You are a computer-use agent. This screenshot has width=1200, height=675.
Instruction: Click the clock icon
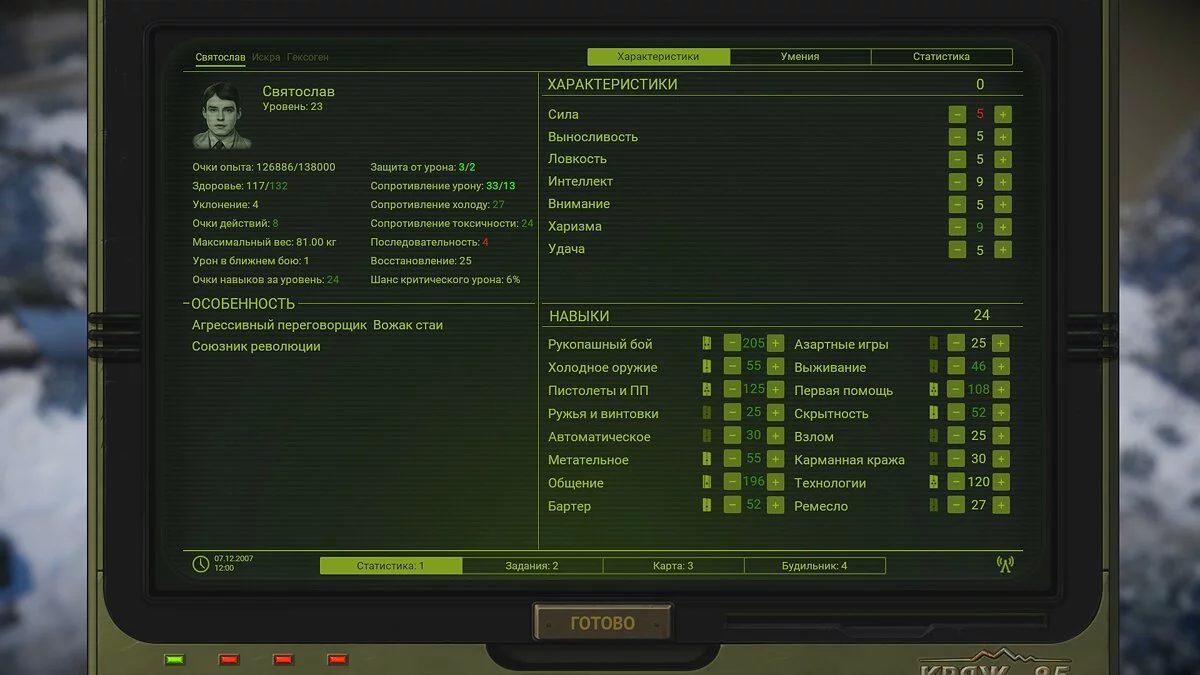coord(201,564)
